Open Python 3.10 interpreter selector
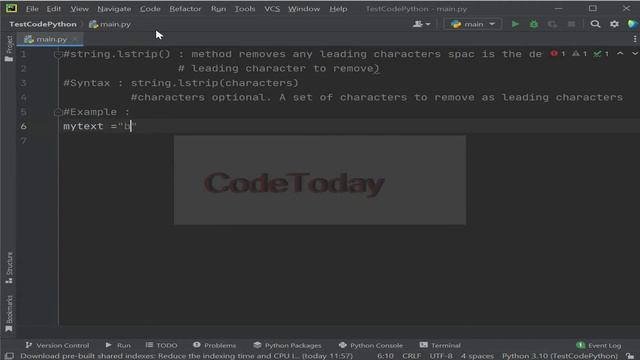This screenshot has width=640, height=360. click(x=560, y=356)
